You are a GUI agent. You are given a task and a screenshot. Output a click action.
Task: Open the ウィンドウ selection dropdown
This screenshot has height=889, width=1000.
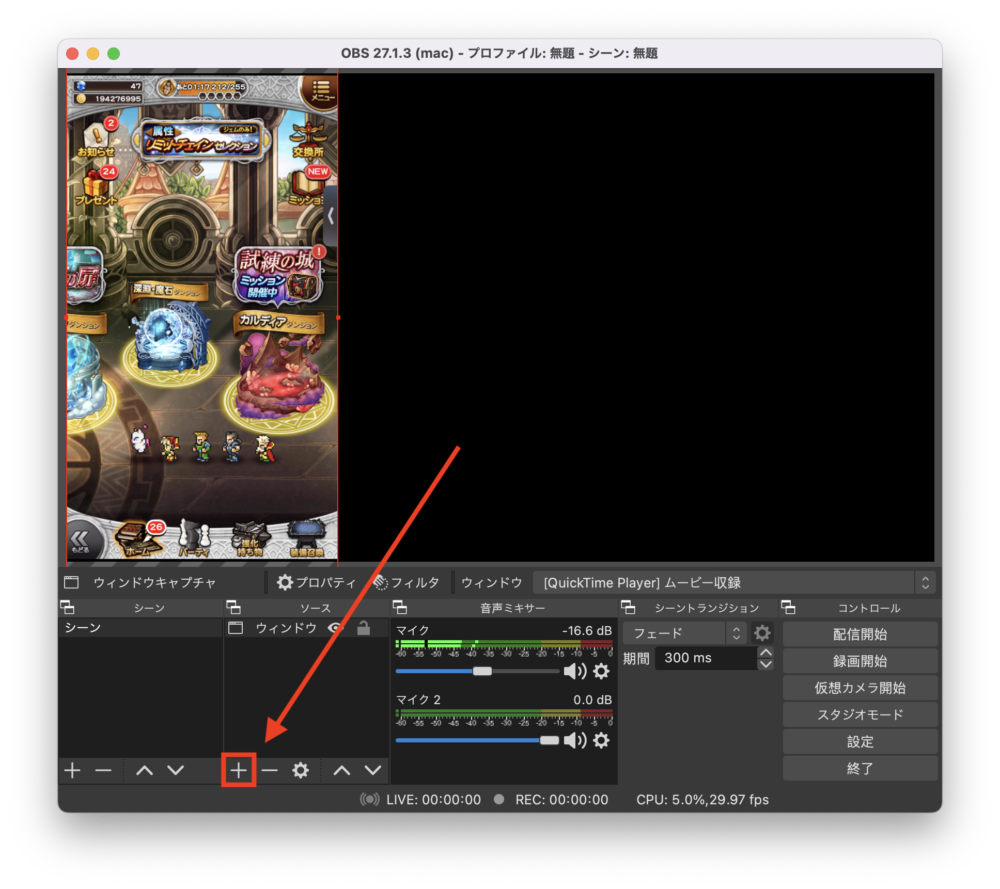coord(734,582)
